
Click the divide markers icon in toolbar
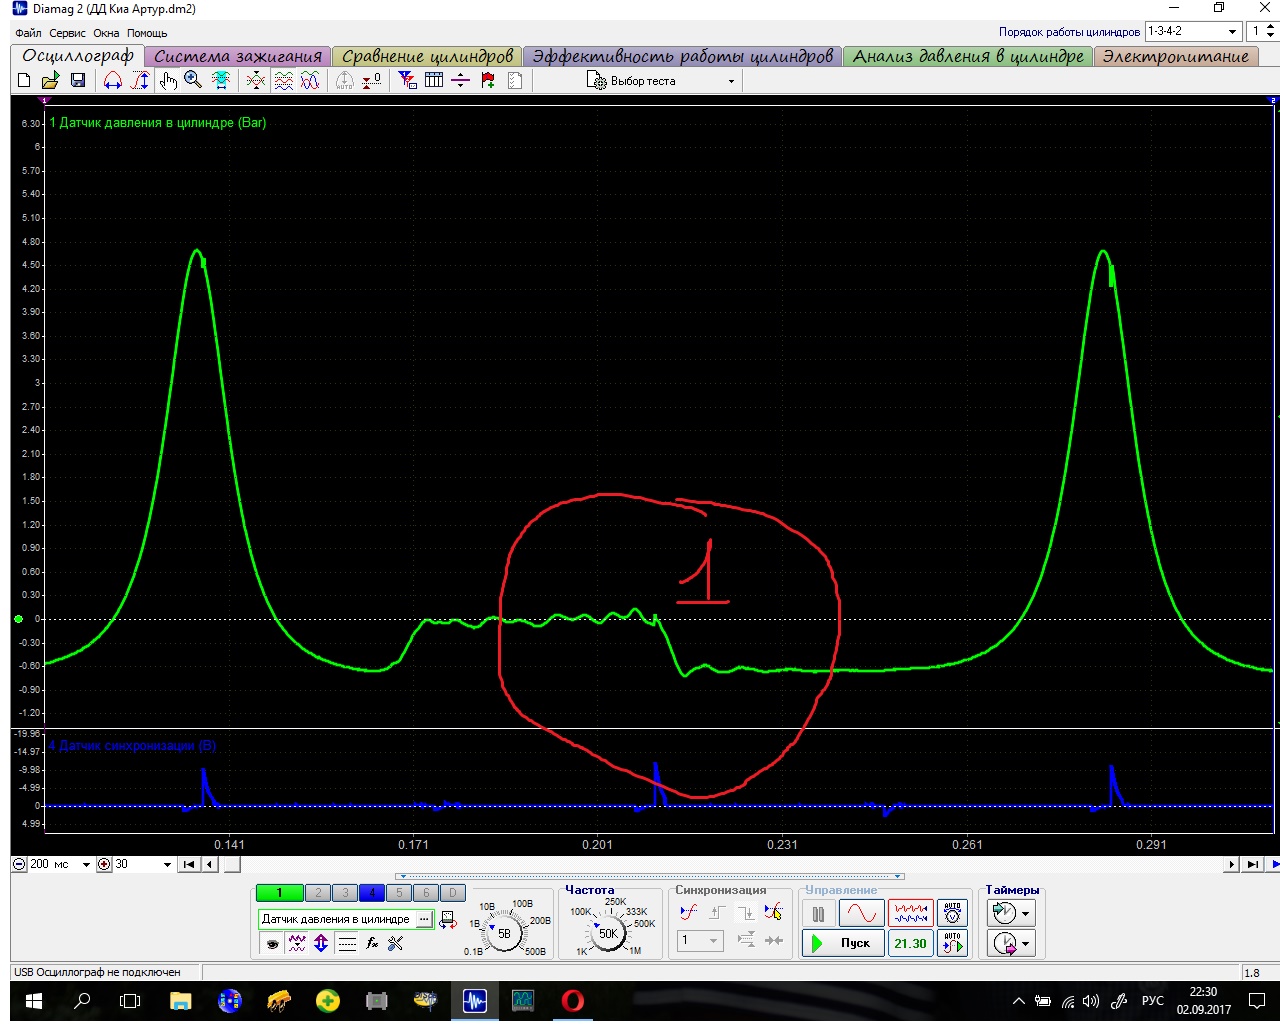(x=460, y=81)
